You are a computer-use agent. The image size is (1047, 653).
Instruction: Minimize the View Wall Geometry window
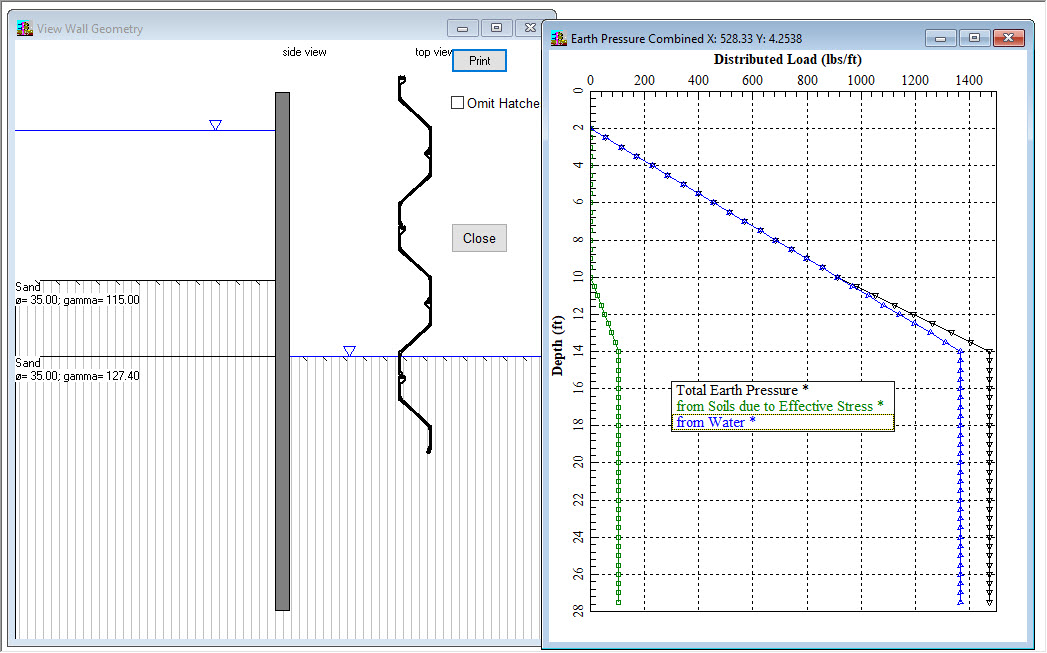click(461, 27)
